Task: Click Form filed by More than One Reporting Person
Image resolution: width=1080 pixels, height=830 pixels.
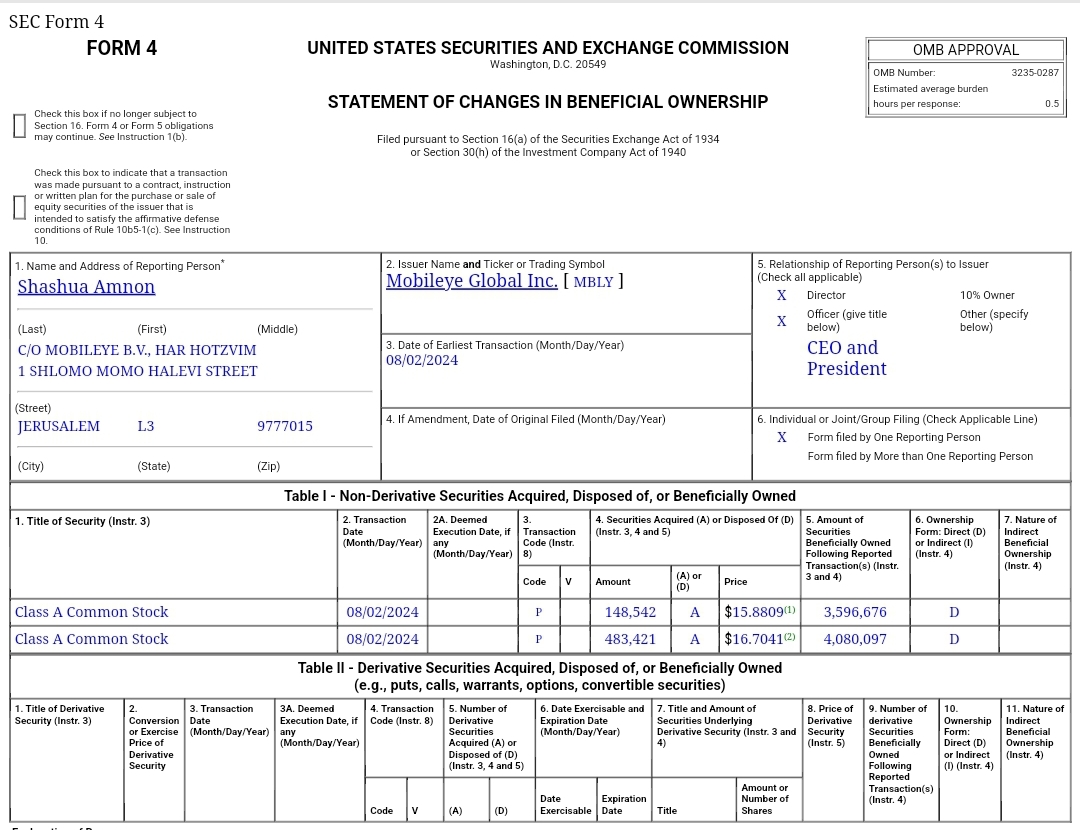Action: [920, 456]
